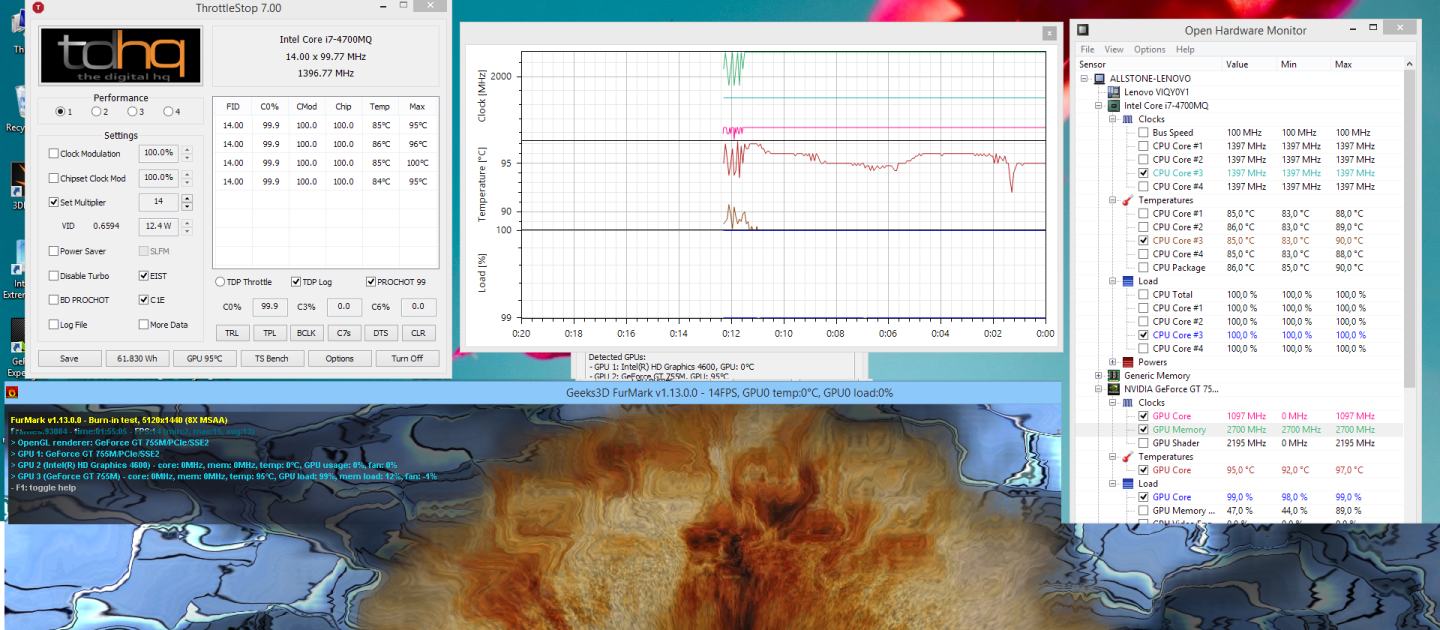Screen dimensions: 1440x630
Task: Click the GPU Temperatures thermometer icon
Action: coord(1128,457)
